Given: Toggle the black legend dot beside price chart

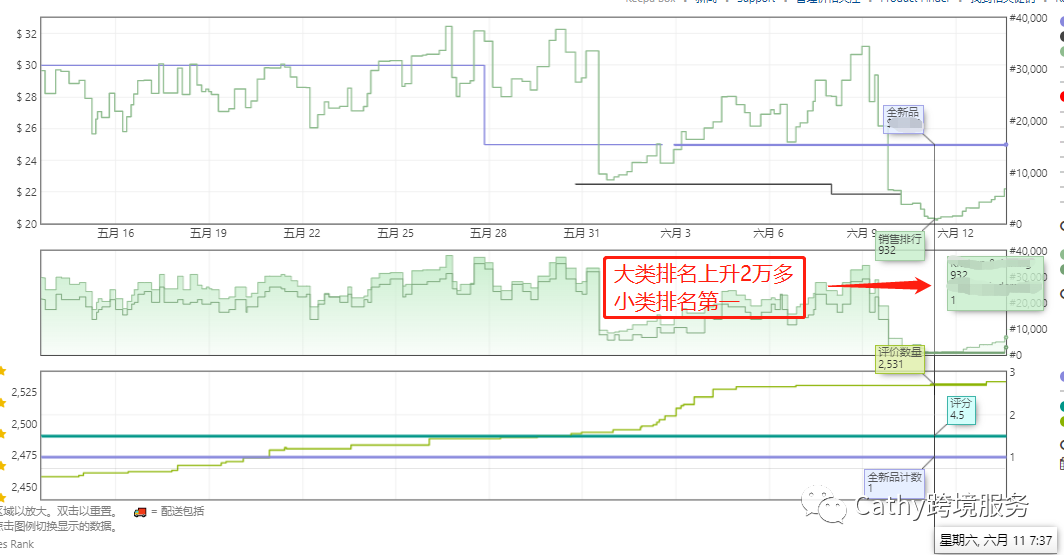Looking at the screenshot, I should pos(1061,37).
